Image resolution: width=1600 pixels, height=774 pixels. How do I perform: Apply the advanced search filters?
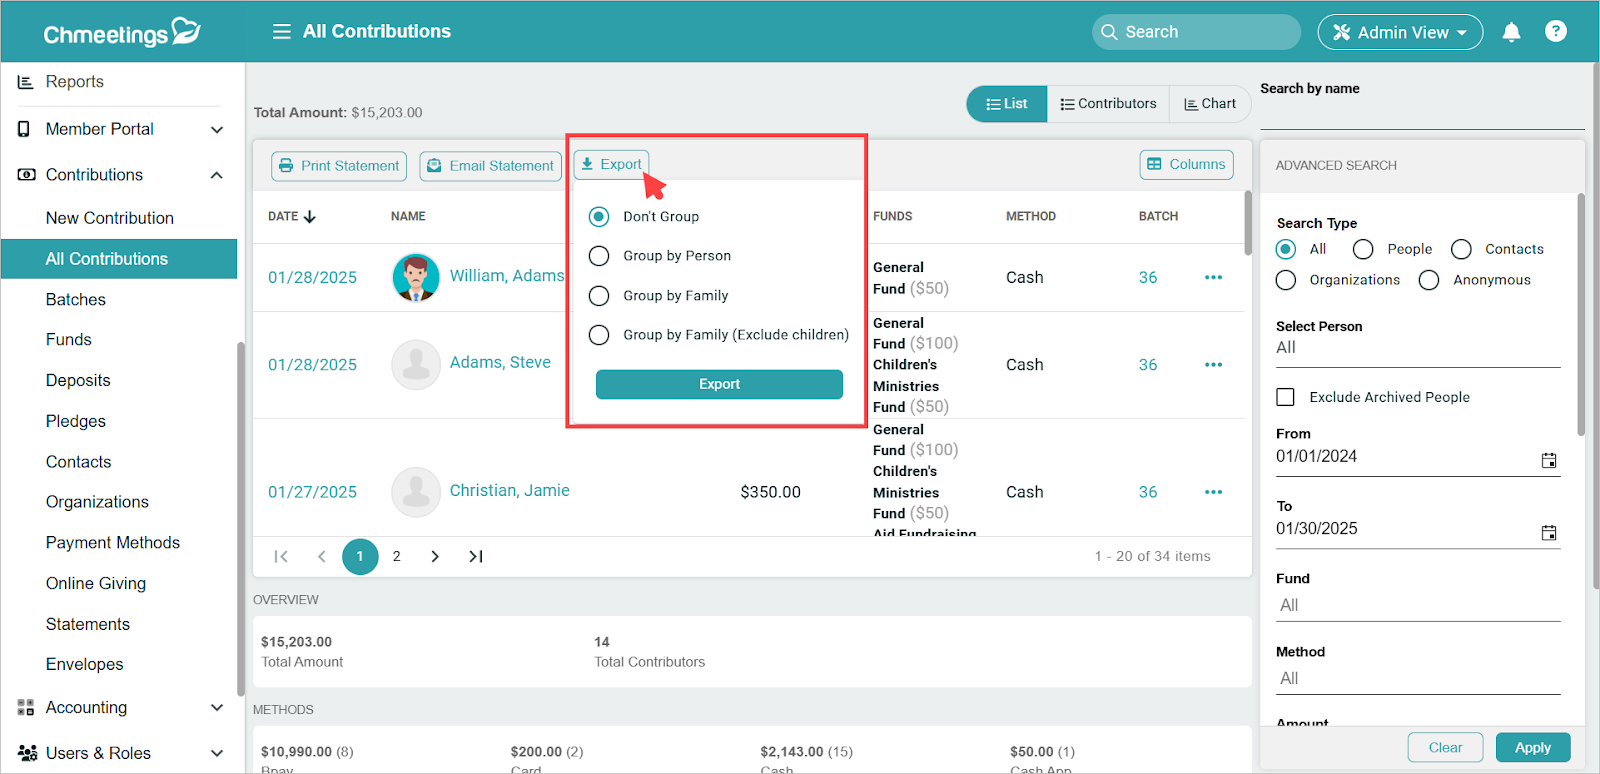1533,748
